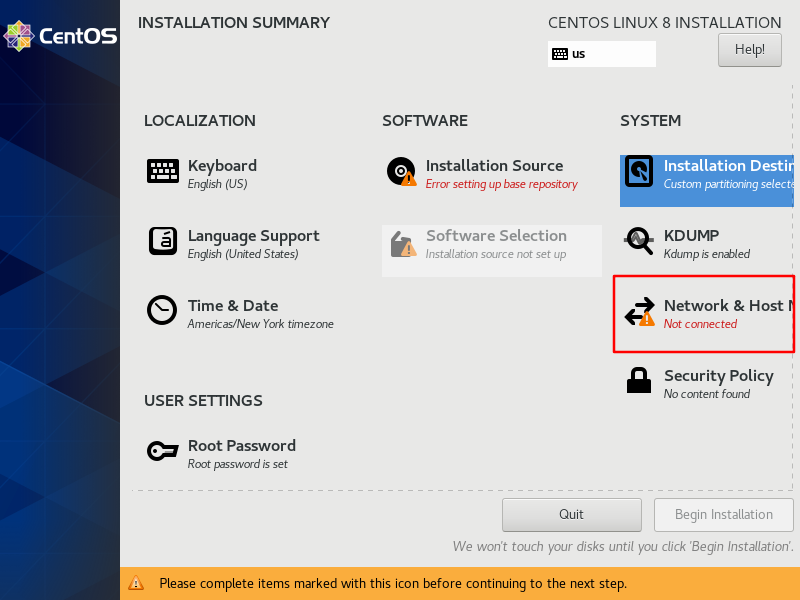Click 'Custom partitioning selected' status text

click(x=729, y=184)
